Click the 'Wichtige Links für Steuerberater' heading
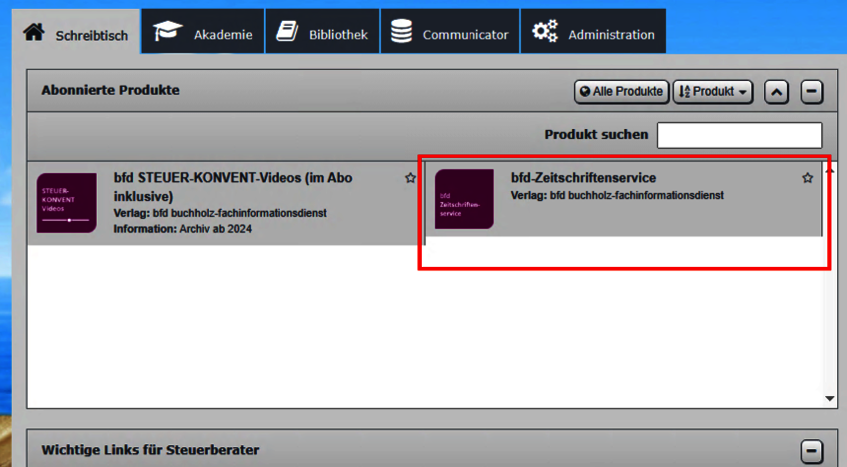The width and height of the screenshot is (847, 467). tap(150, 450)
